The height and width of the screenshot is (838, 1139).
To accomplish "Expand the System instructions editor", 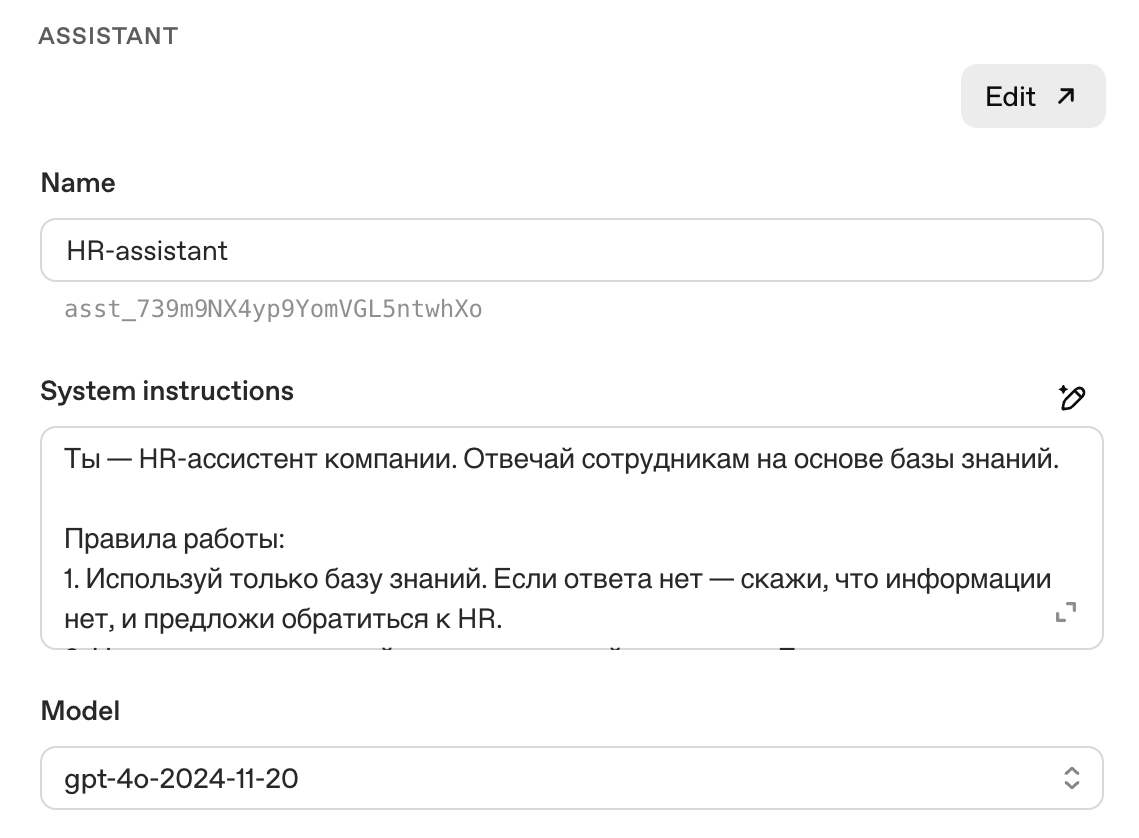I will (x=1066, y=613).
